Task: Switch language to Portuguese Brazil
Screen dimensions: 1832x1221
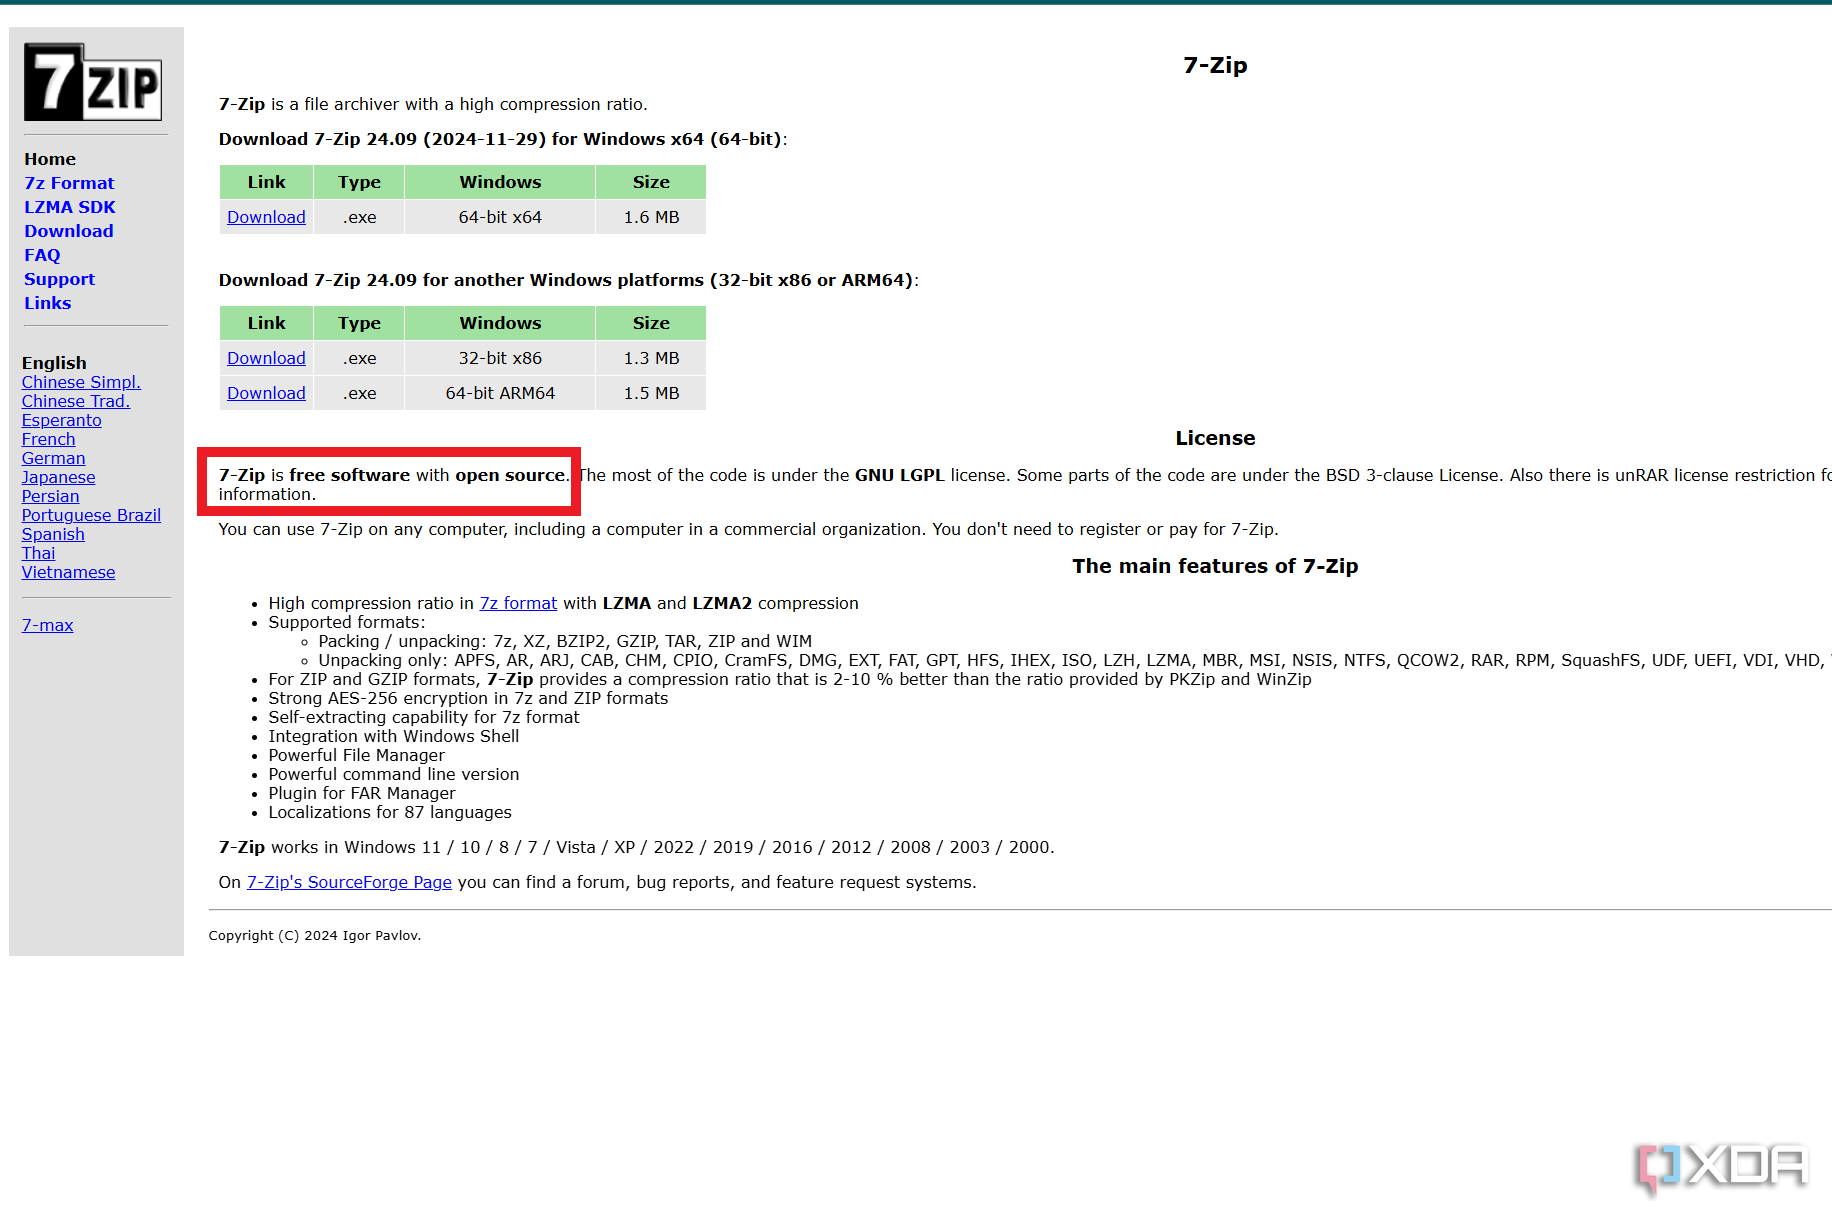Action: point(91,515)
